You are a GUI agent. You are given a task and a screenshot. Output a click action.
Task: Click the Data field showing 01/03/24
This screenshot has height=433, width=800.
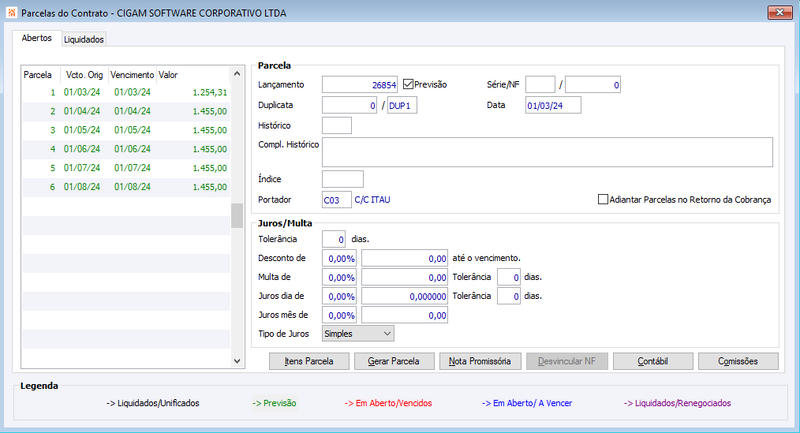point(553,105)
